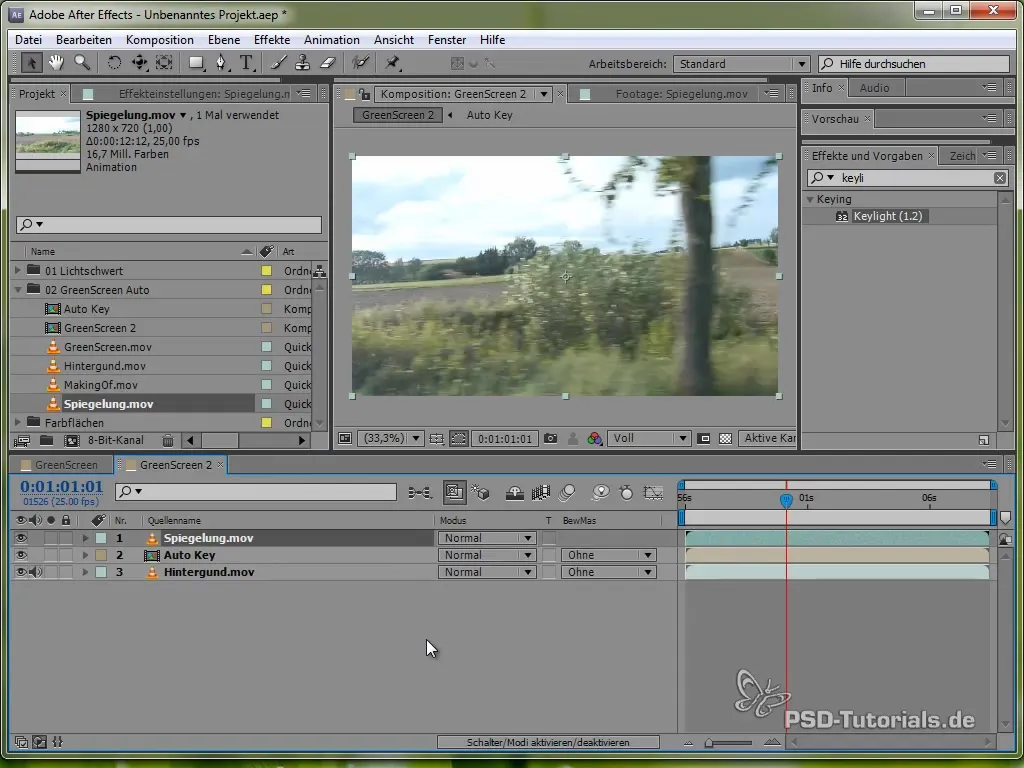This screenshot has width=1024, height=768.
Task: Toggle mask and shape path visibility
Action: tap(458, 439)
